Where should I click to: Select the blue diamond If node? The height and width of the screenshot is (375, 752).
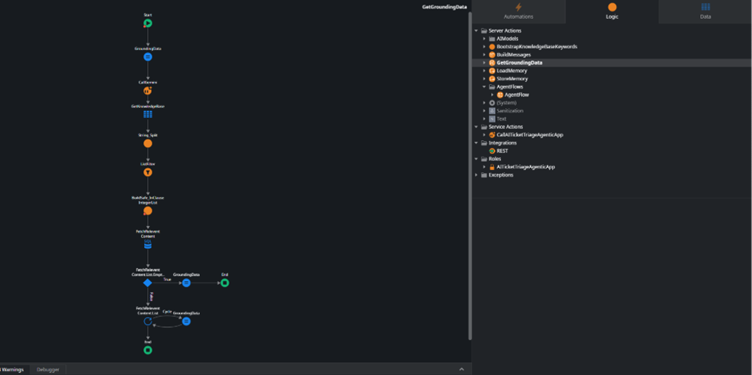point(148,283)
